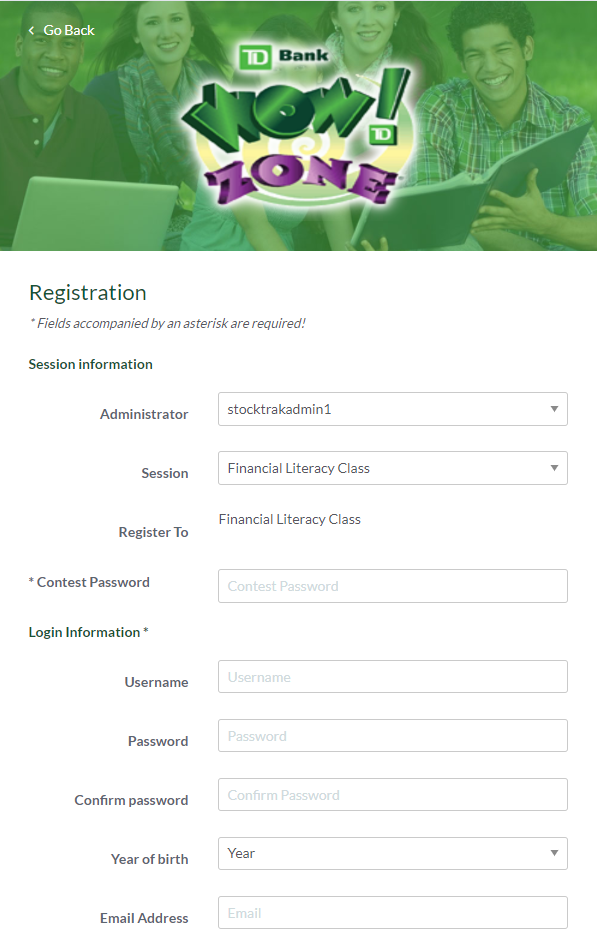597x943 pixels.
Task: Click the Administrator dropdown arrow
Action: tap(554, 409)
